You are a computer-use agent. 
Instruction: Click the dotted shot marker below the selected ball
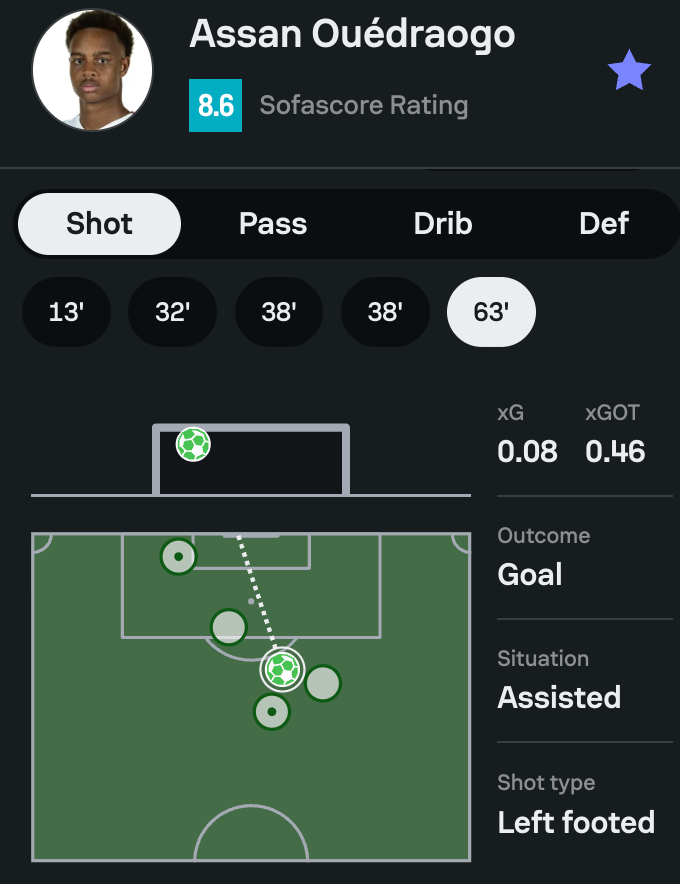(x=271, y=712)
